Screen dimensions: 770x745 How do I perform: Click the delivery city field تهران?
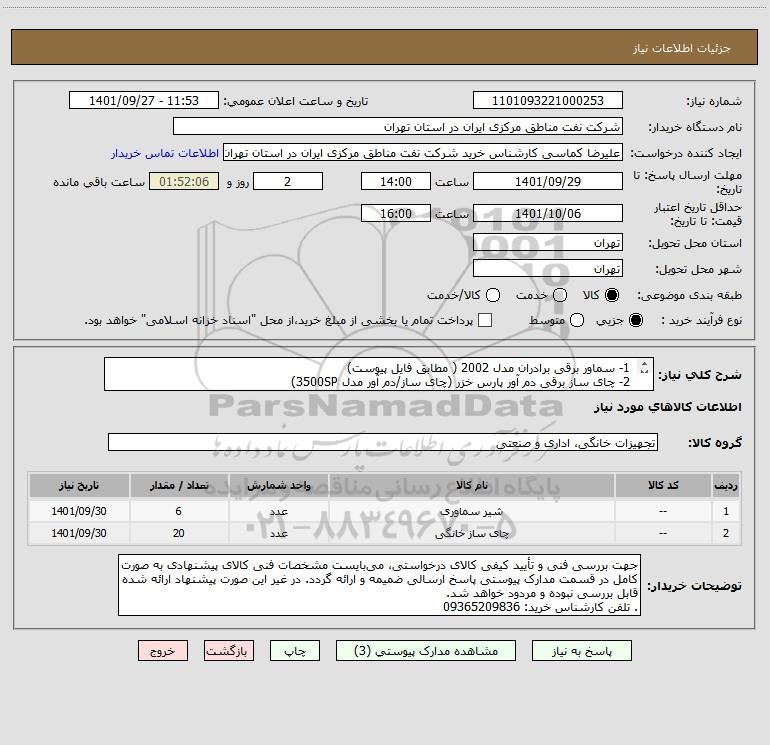click(548, 269)
